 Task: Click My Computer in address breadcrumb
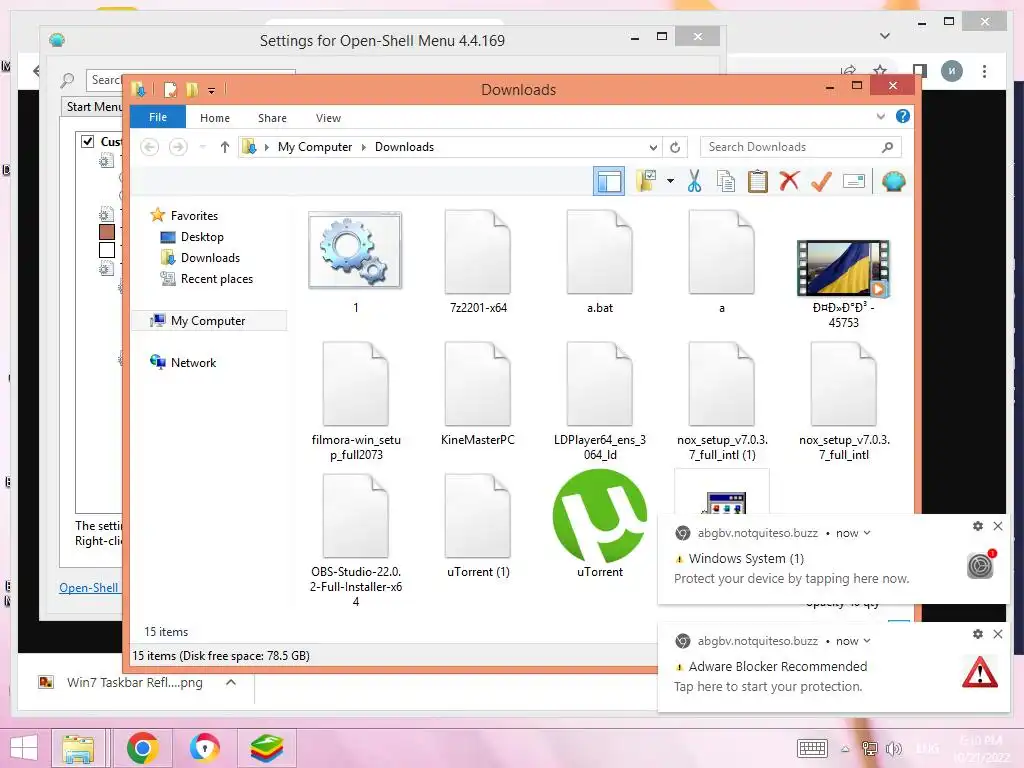click(x=315, y=147)
